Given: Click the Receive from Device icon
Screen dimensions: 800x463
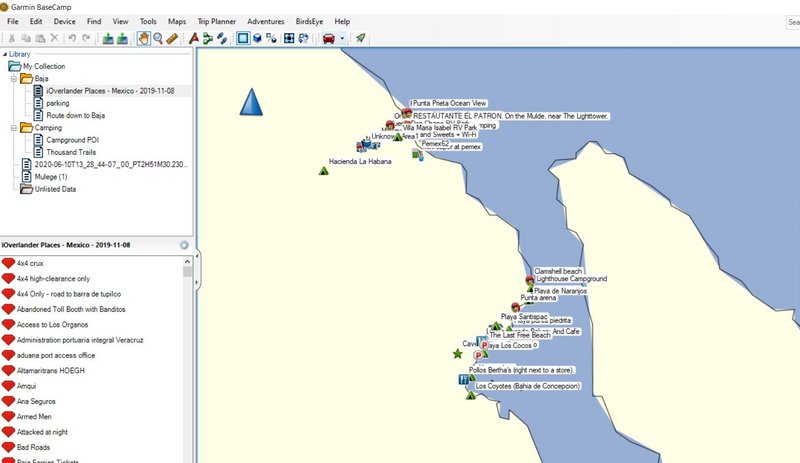Looking at the screenshot, I should coord(122,38).
